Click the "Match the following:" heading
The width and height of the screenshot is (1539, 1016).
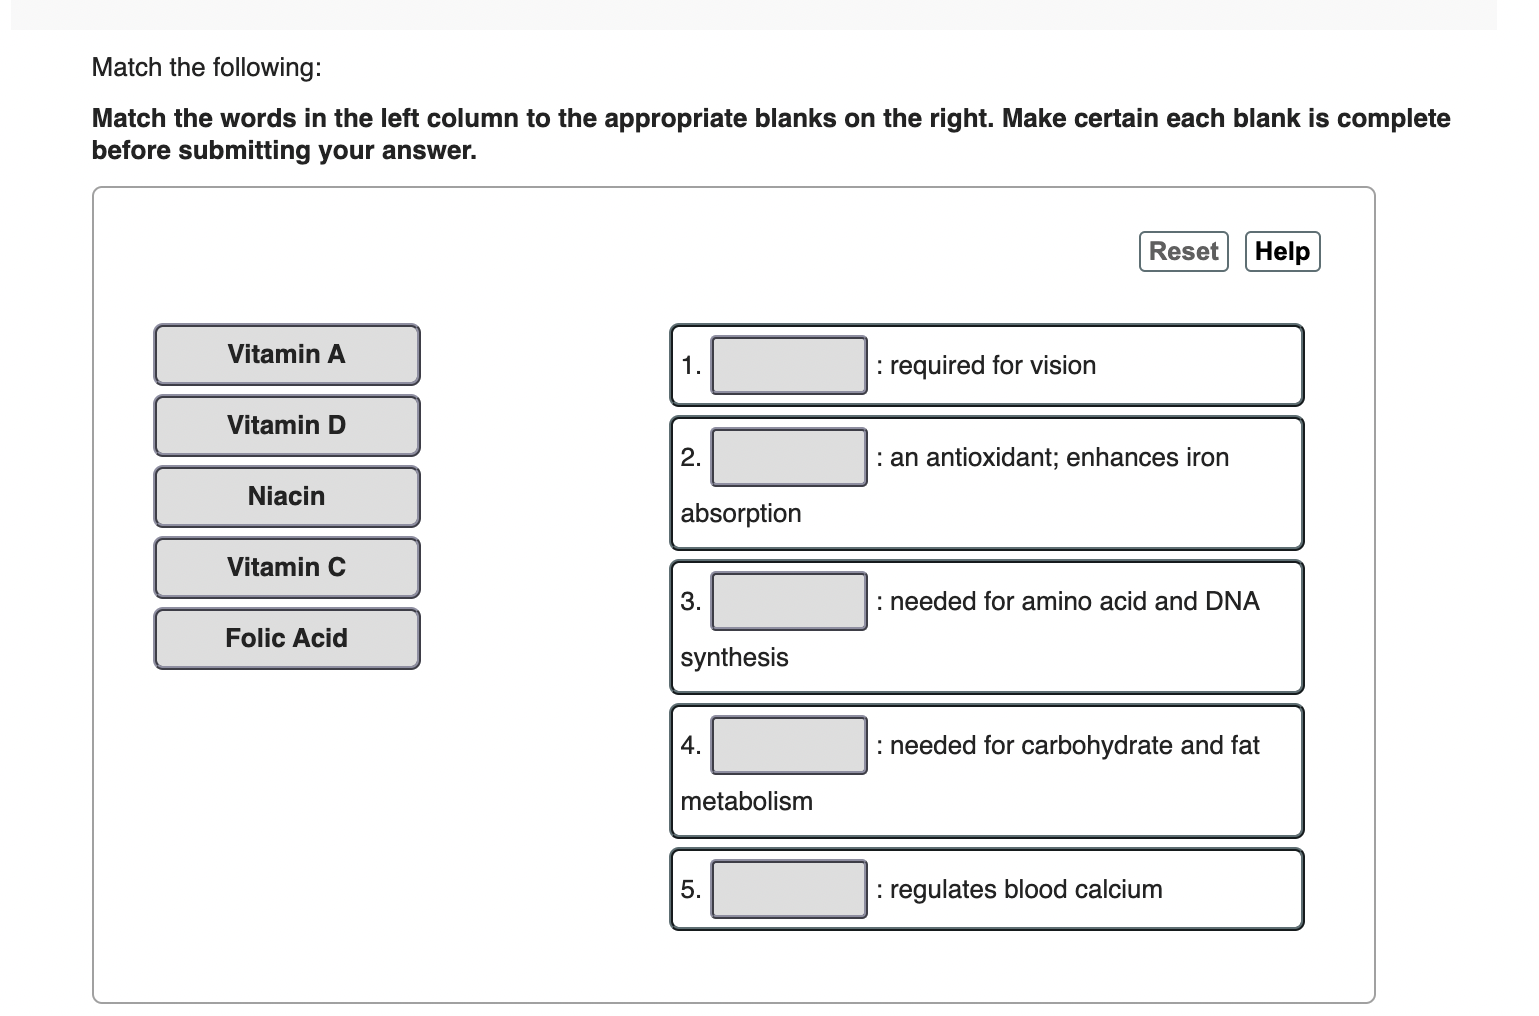pos(207,67)
